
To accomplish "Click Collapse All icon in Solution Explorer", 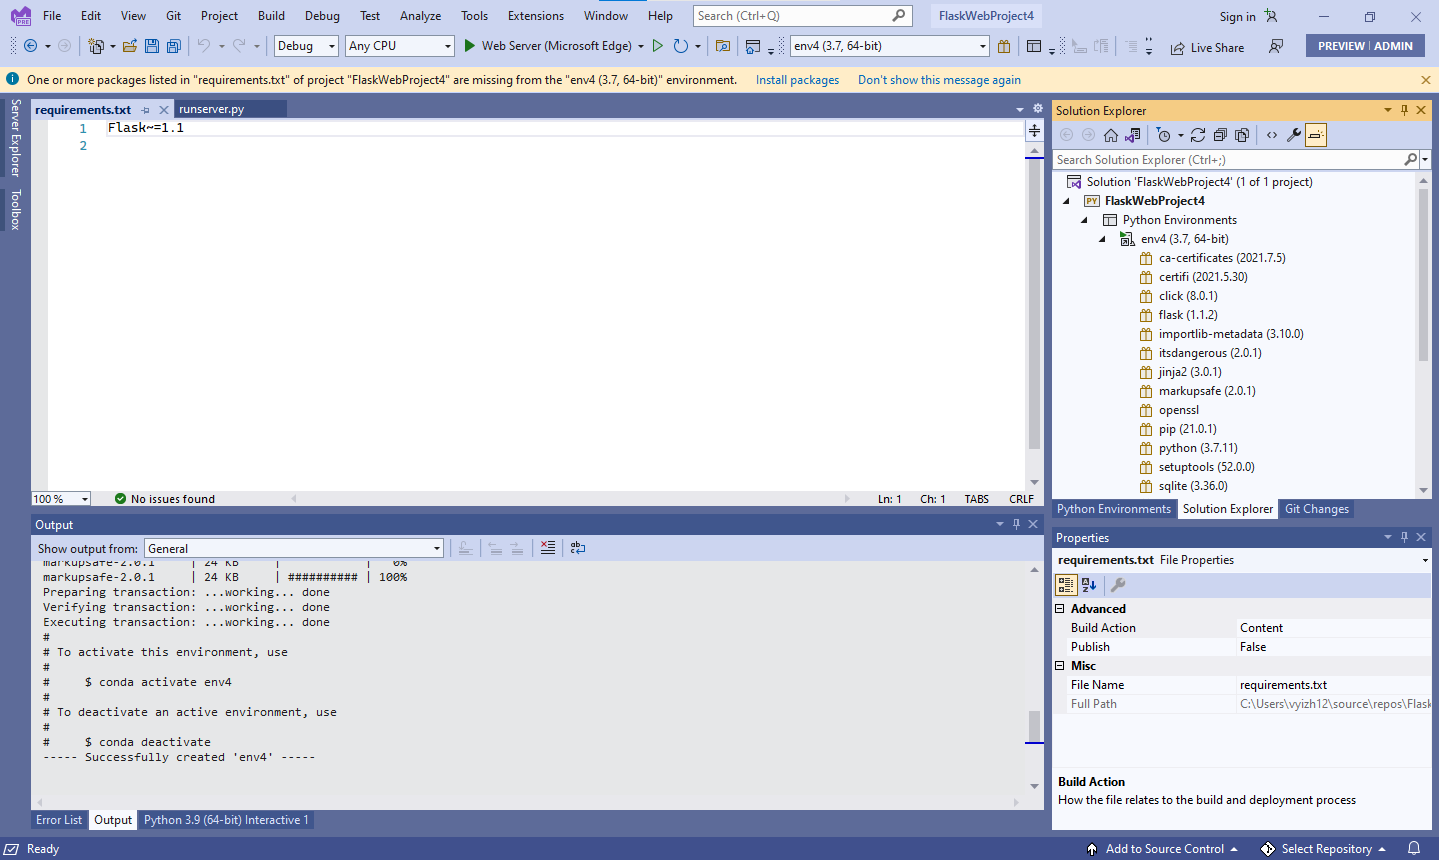I will point(1220,135).
